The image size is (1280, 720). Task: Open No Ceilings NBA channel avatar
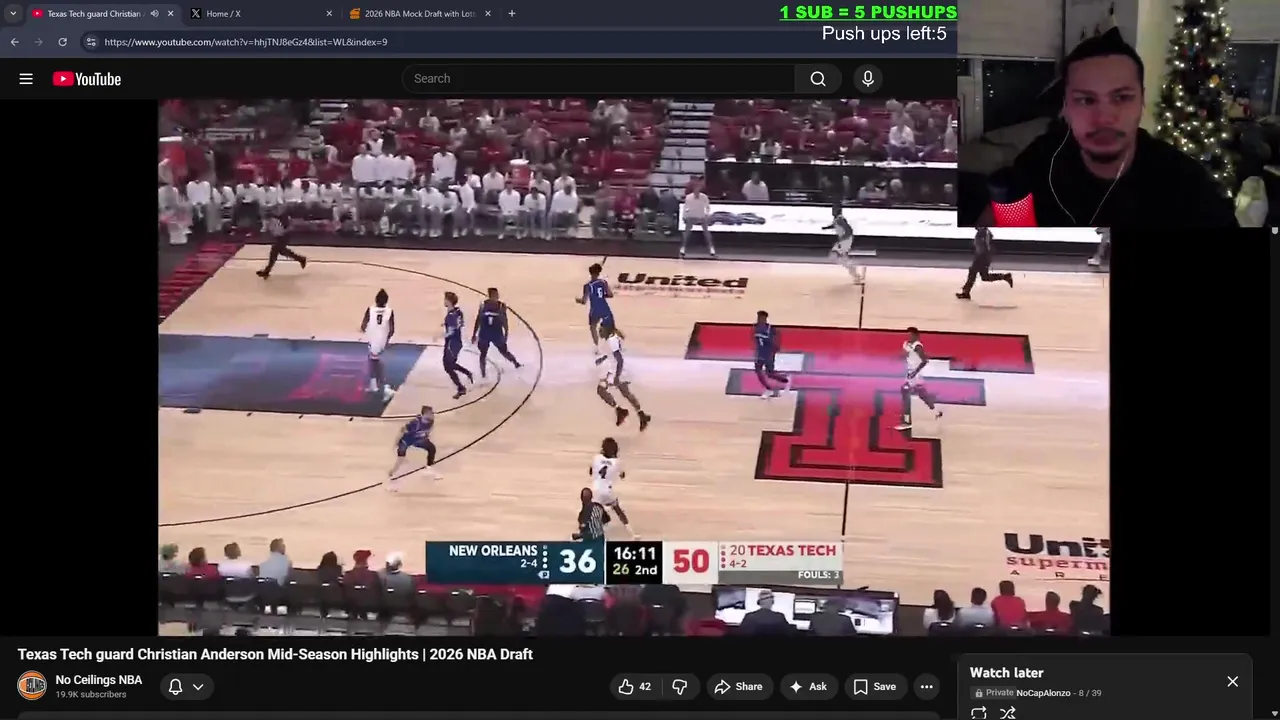(x=32, y=686)
